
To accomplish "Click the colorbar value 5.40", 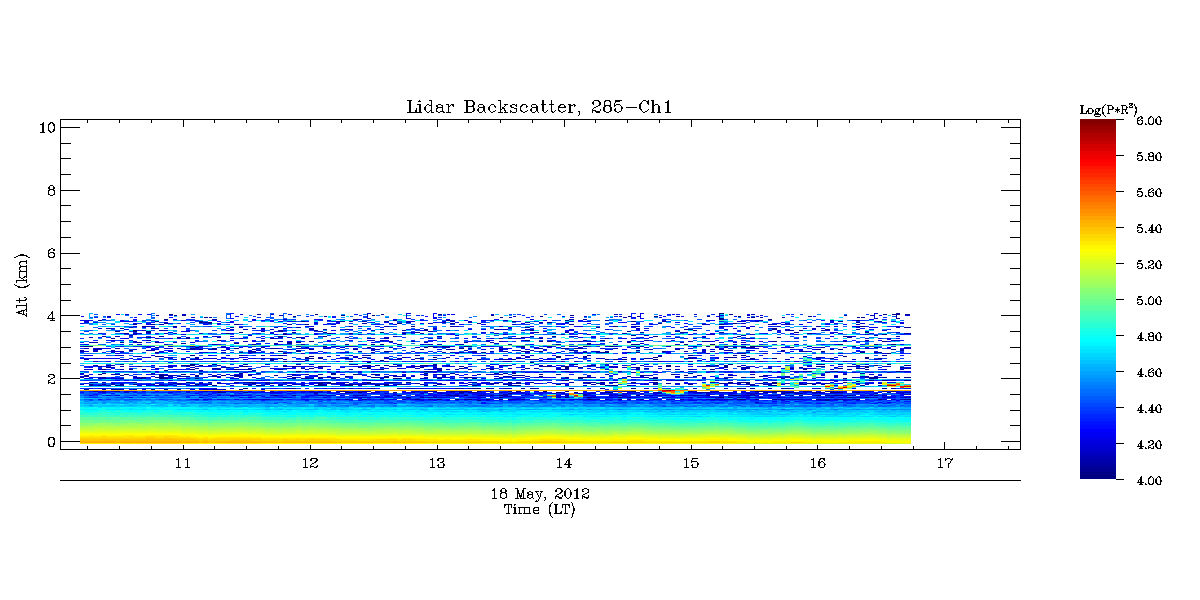I will (1148, 229).
